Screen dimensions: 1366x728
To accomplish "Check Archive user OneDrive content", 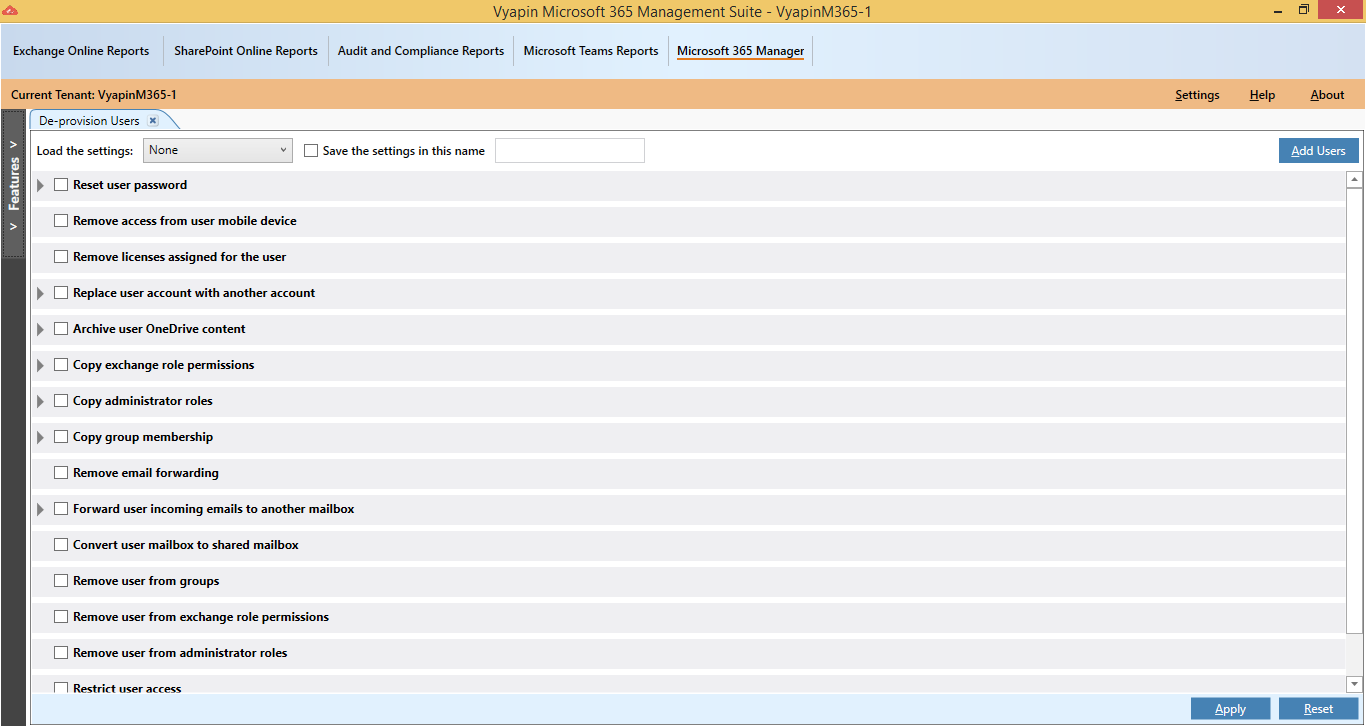I will (60, 328).
